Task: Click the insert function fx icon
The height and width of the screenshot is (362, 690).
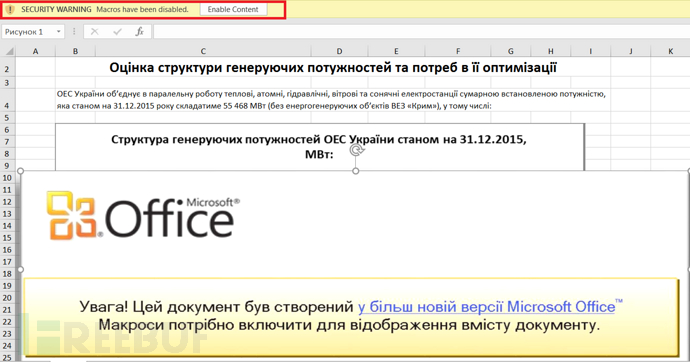Action: (139, 32)
